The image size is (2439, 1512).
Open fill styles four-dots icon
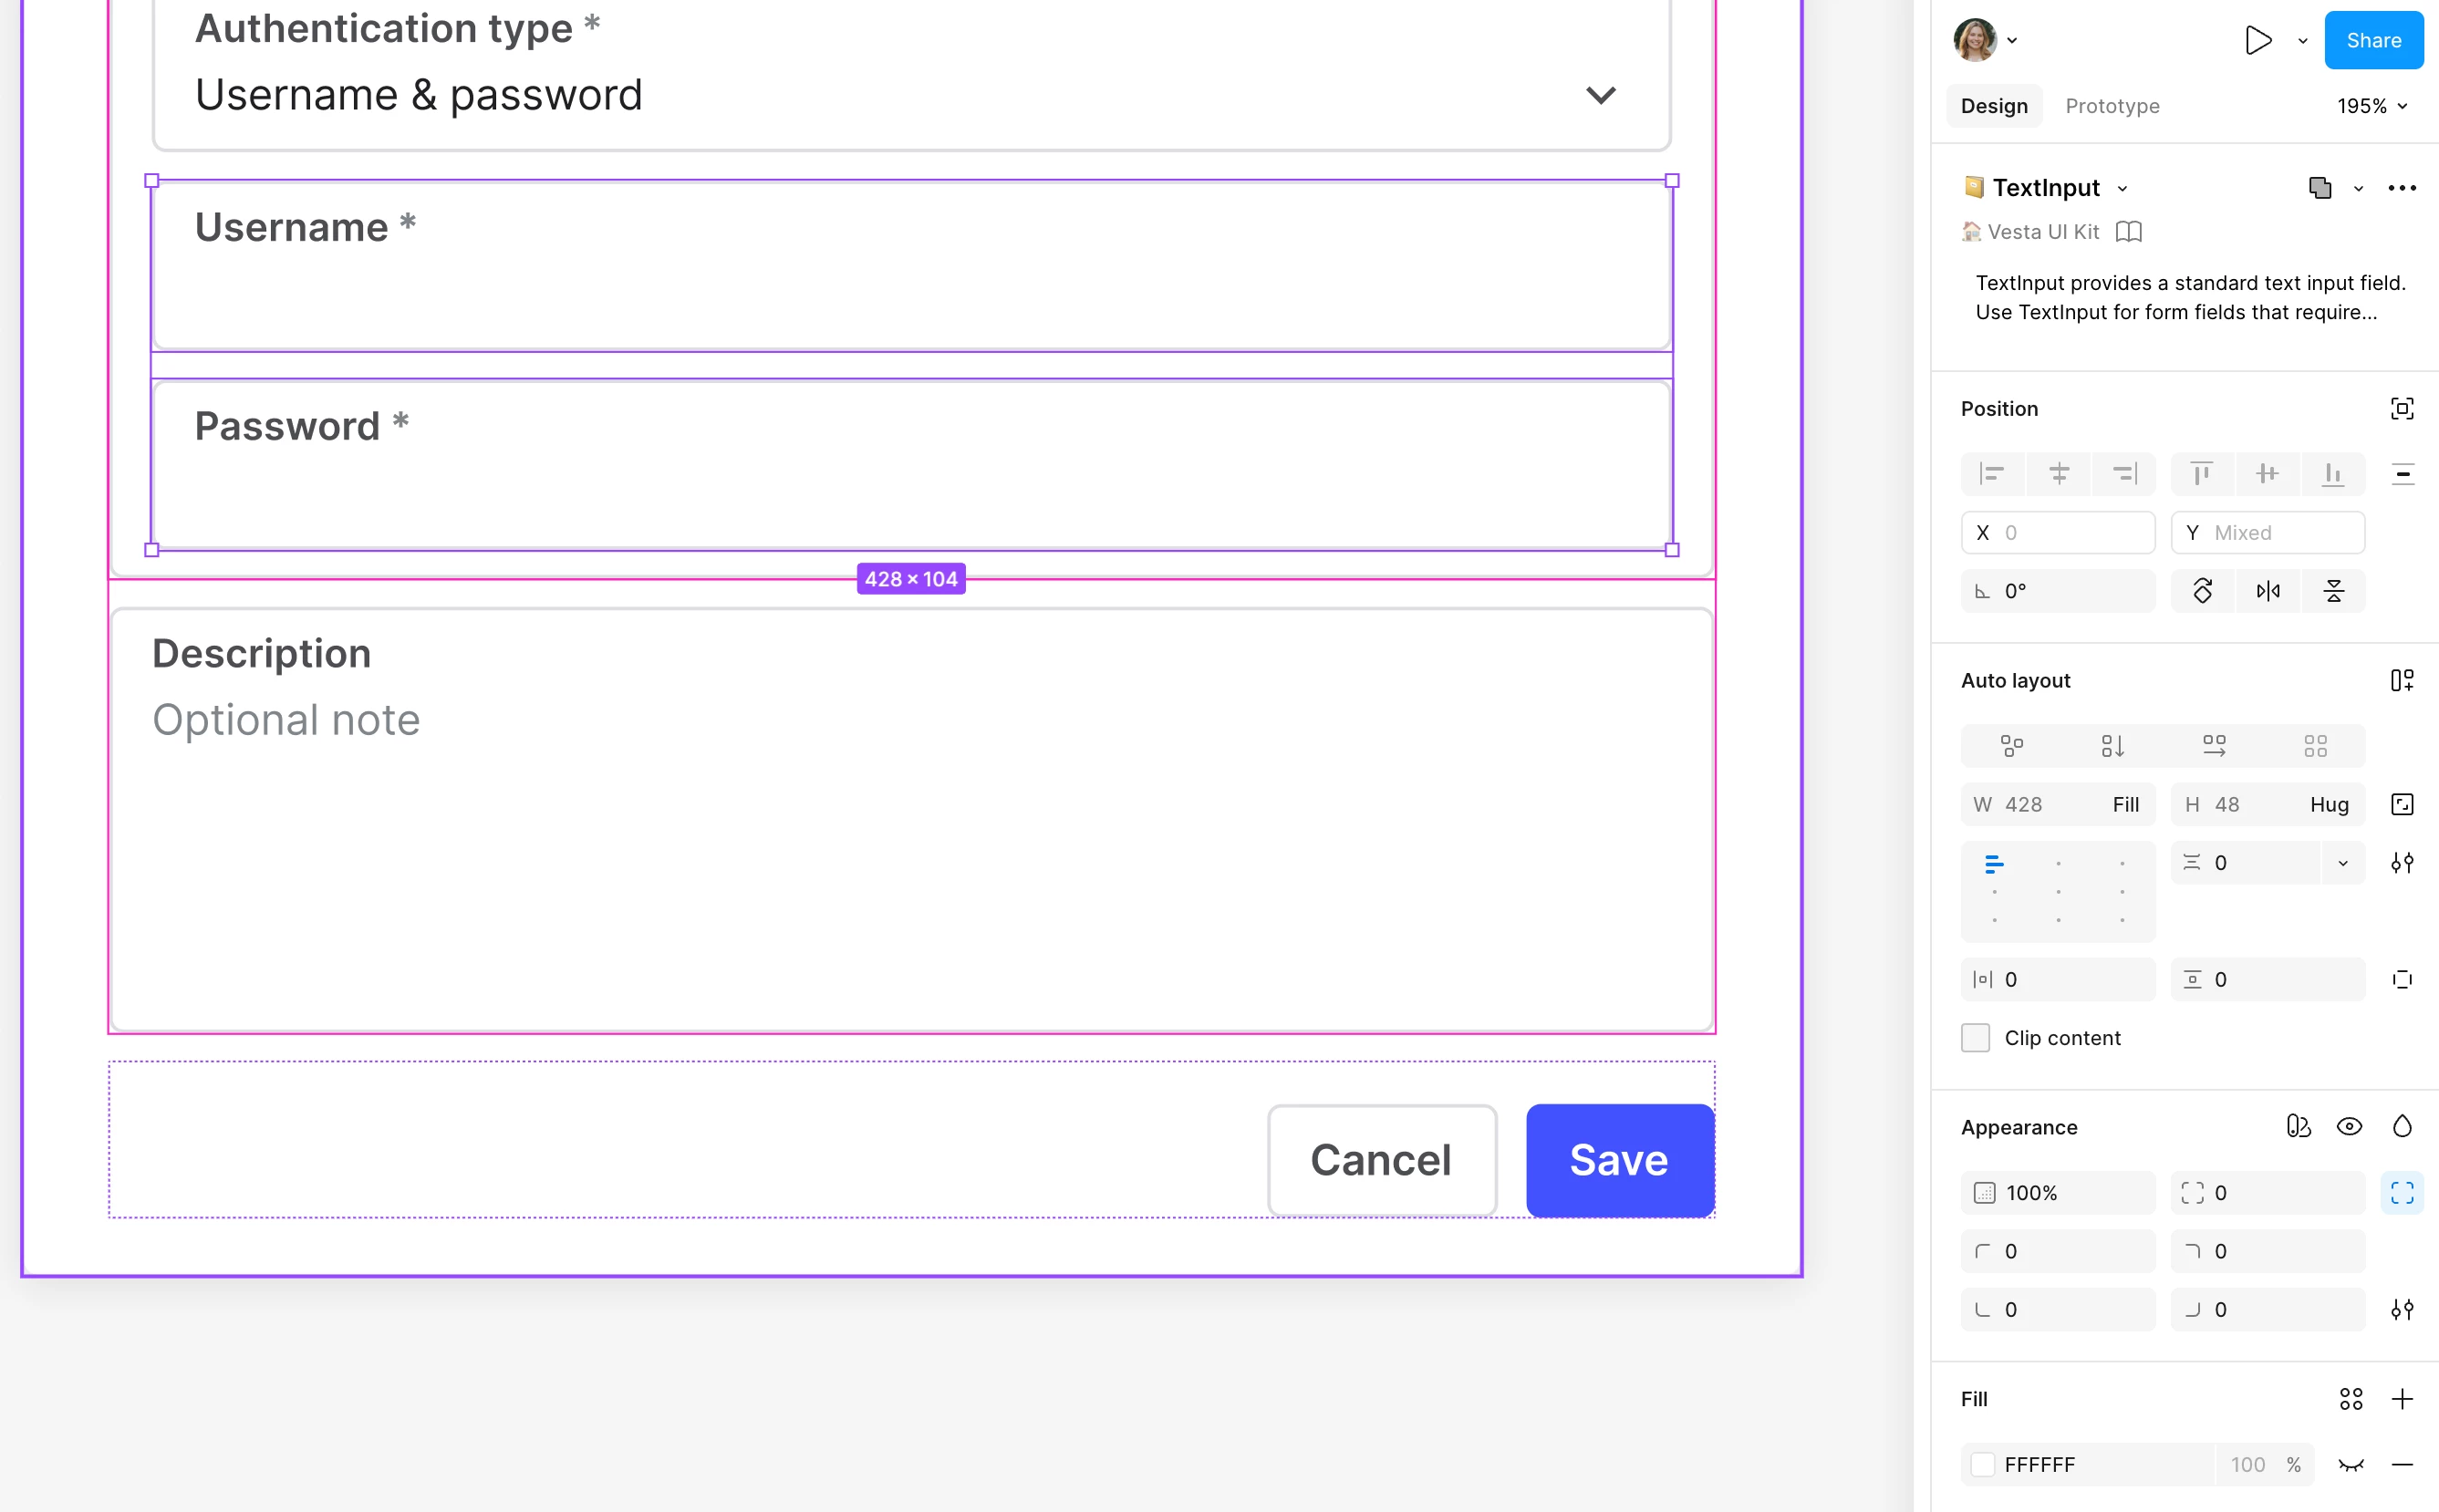[x=2351, y=1399]
